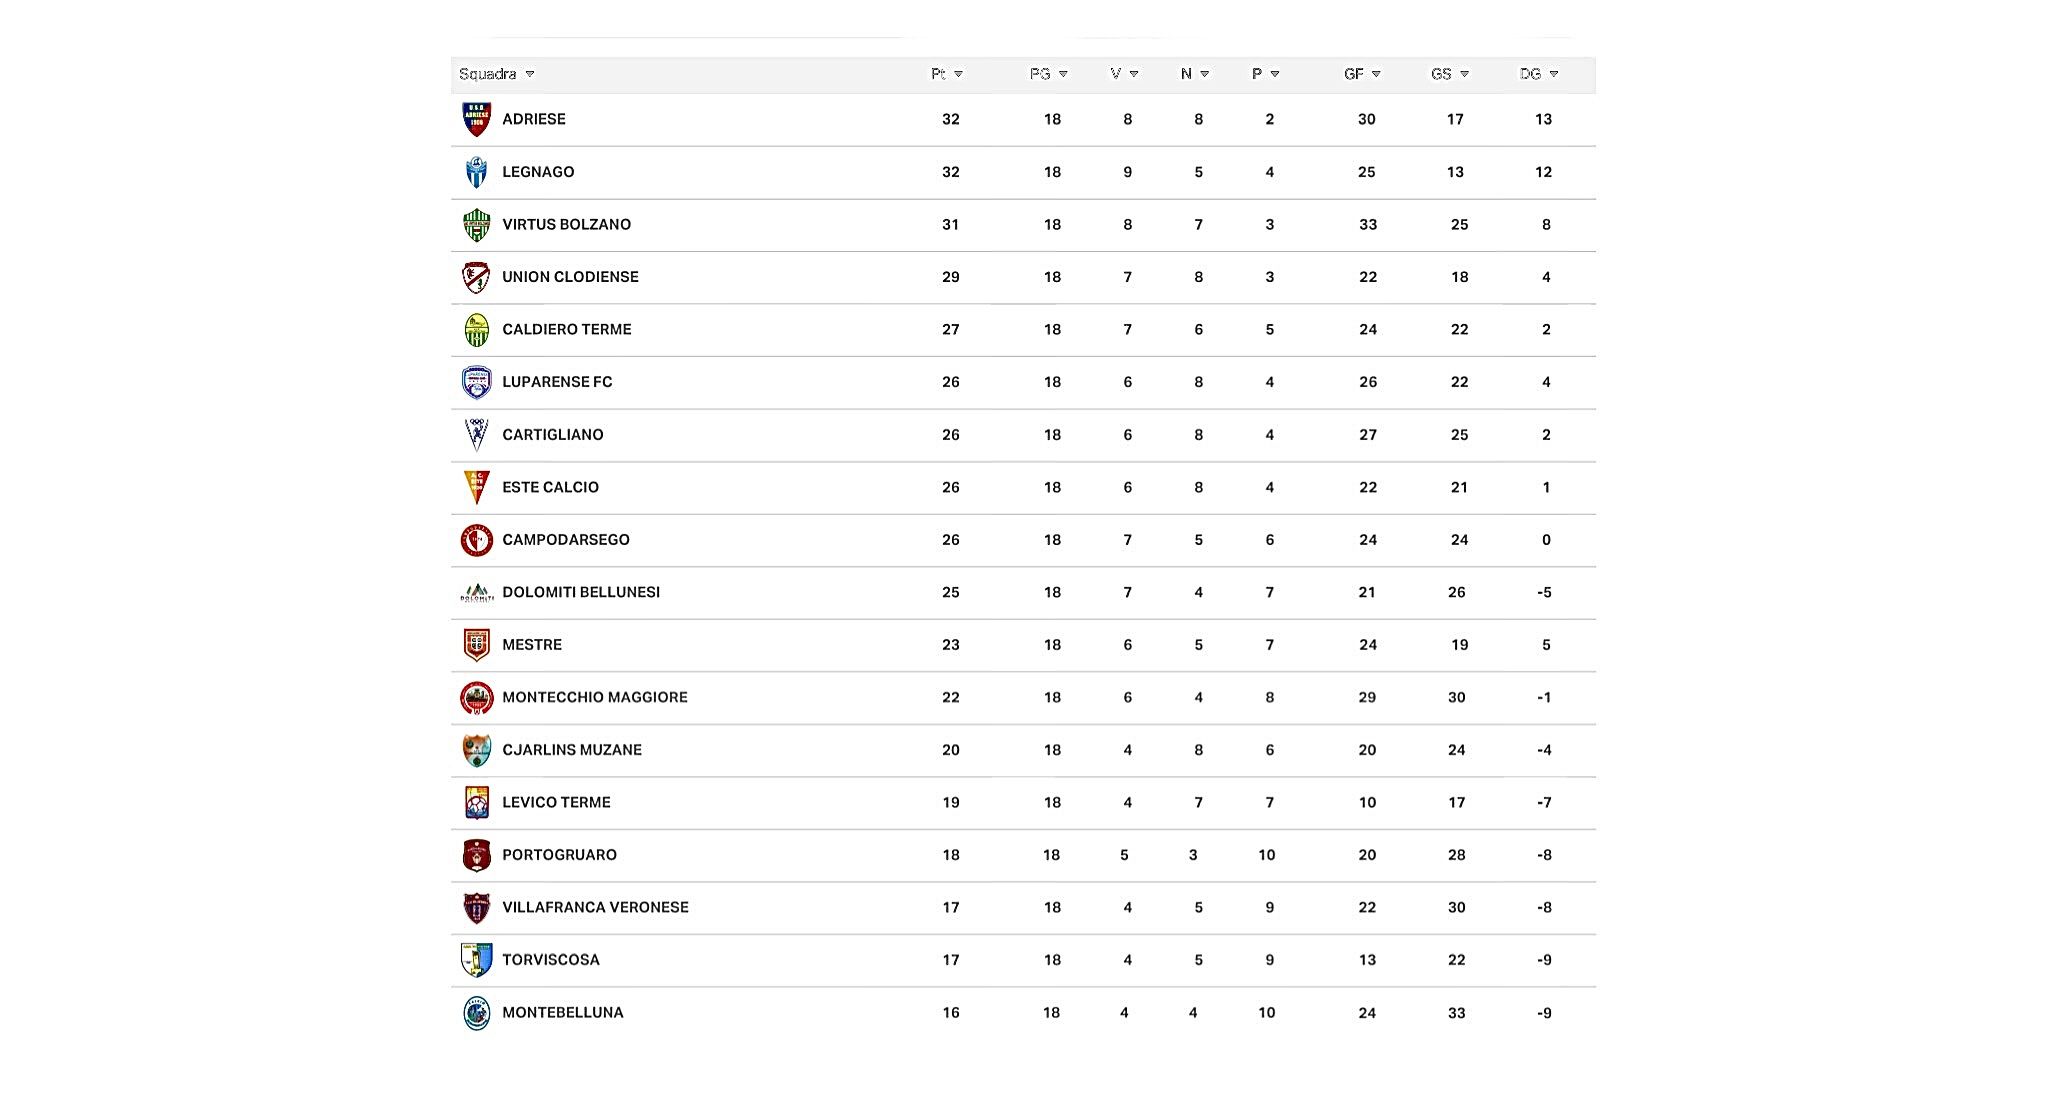Click the Caldiero Terme team crest
The width and height of the screenshot is (2048, 1112).
pyautogui.click(x=476, y=330)
